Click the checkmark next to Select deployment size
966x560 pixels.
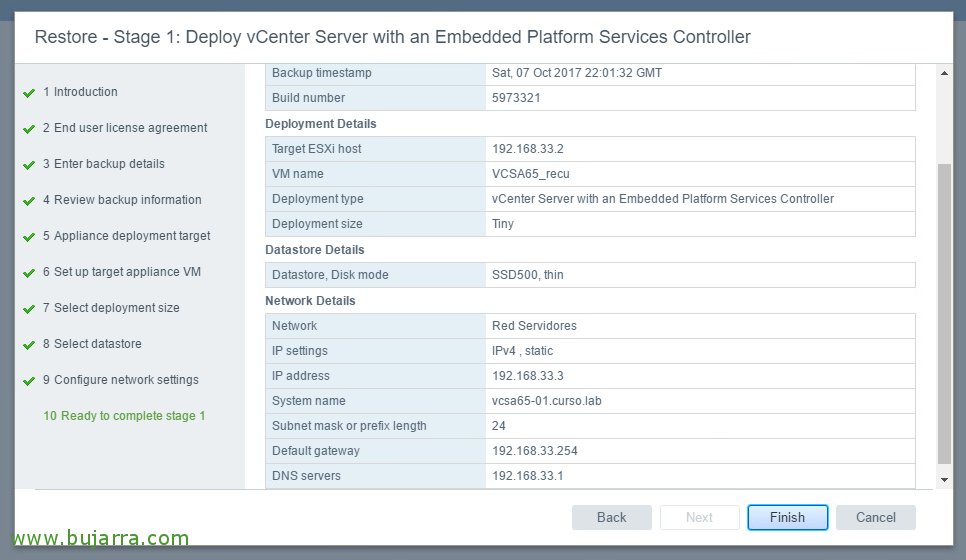[x=29, y=309]
